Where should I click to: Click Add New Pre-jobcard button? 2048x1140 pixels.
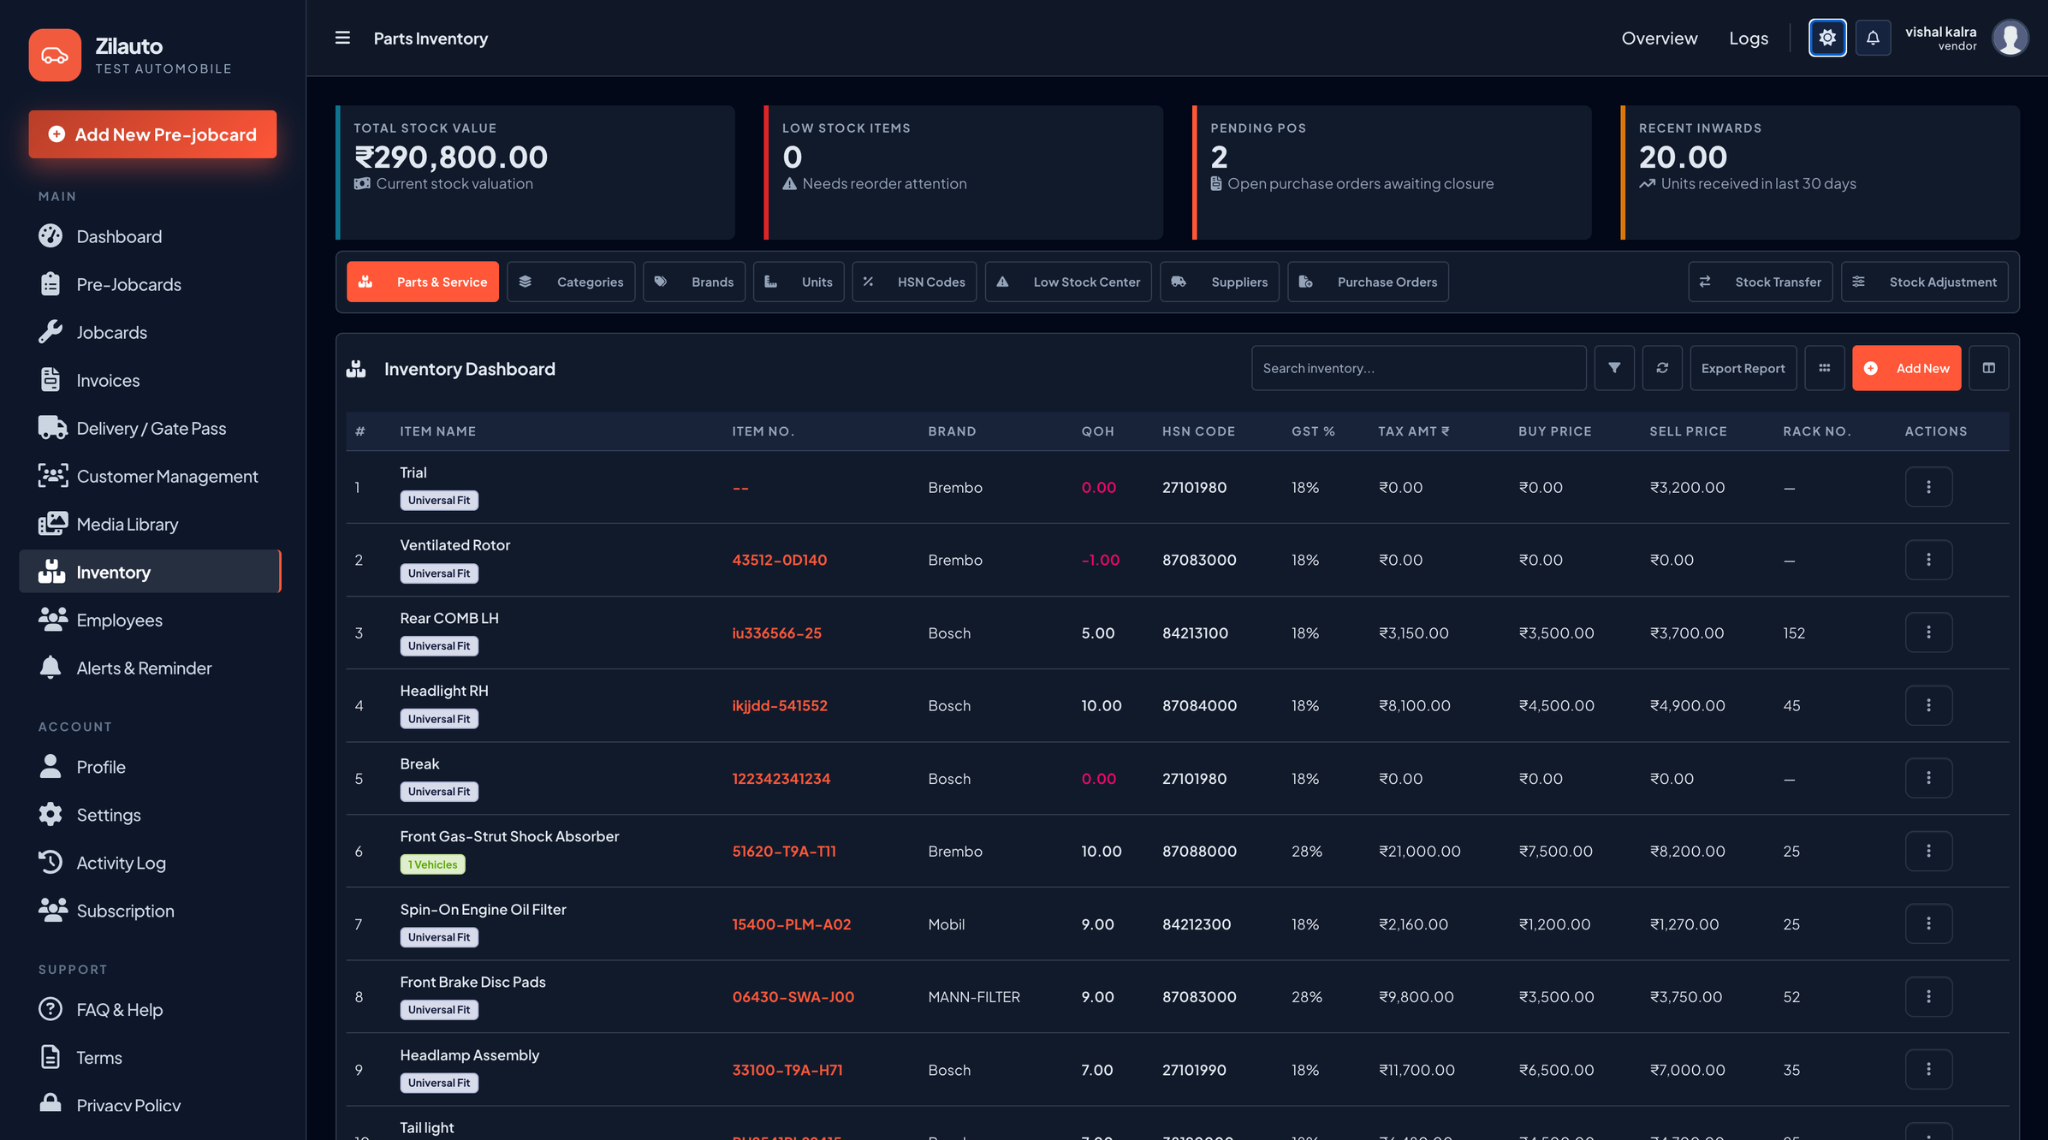pos(152,134)
